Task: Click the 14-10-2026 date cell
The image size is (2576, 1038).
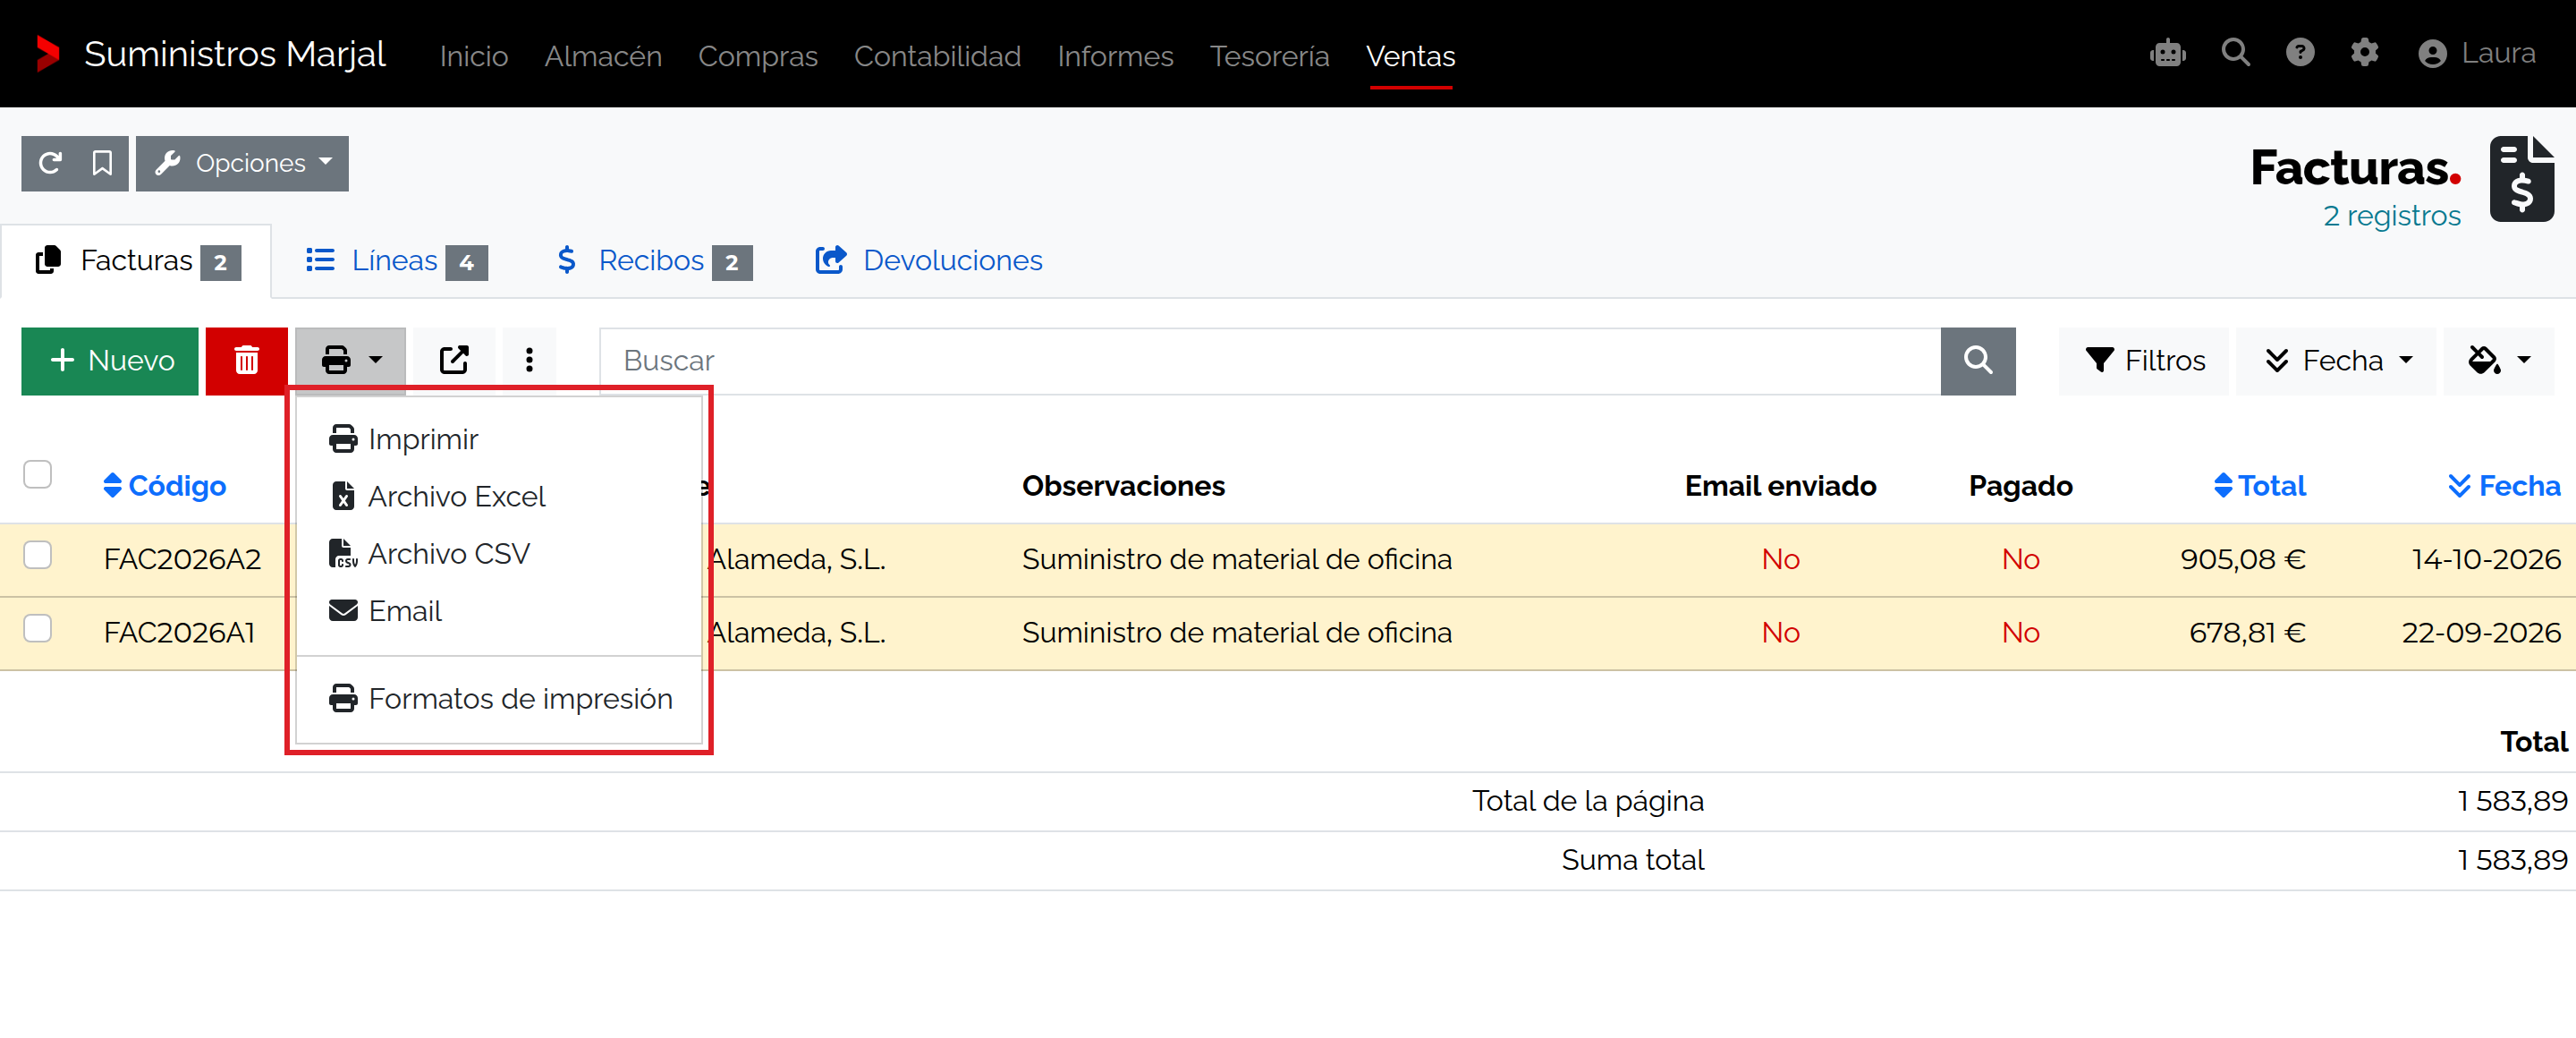Action: point(2486,559)
